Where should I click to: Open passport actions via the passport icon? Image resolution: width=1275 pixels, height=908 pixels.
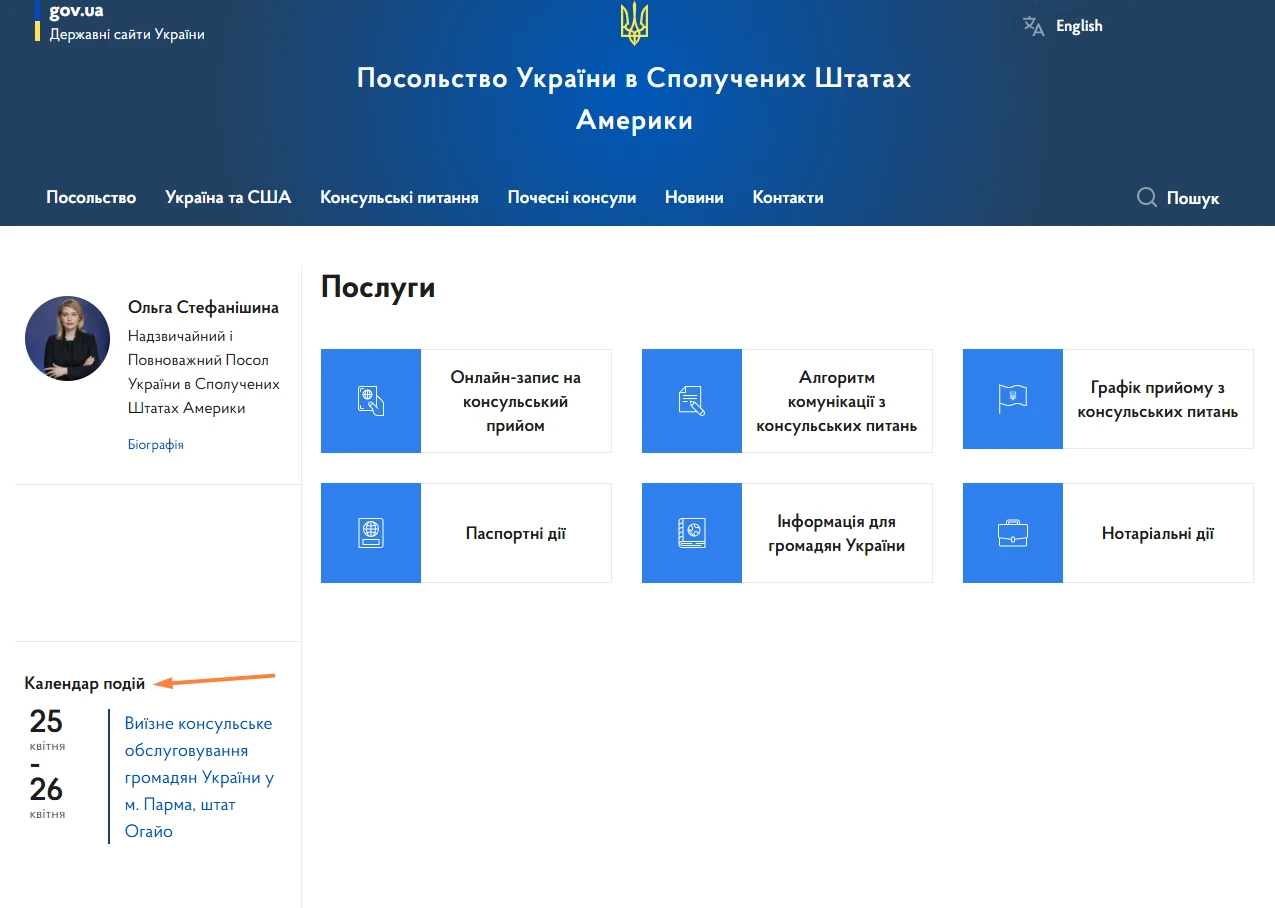[370, 532]
